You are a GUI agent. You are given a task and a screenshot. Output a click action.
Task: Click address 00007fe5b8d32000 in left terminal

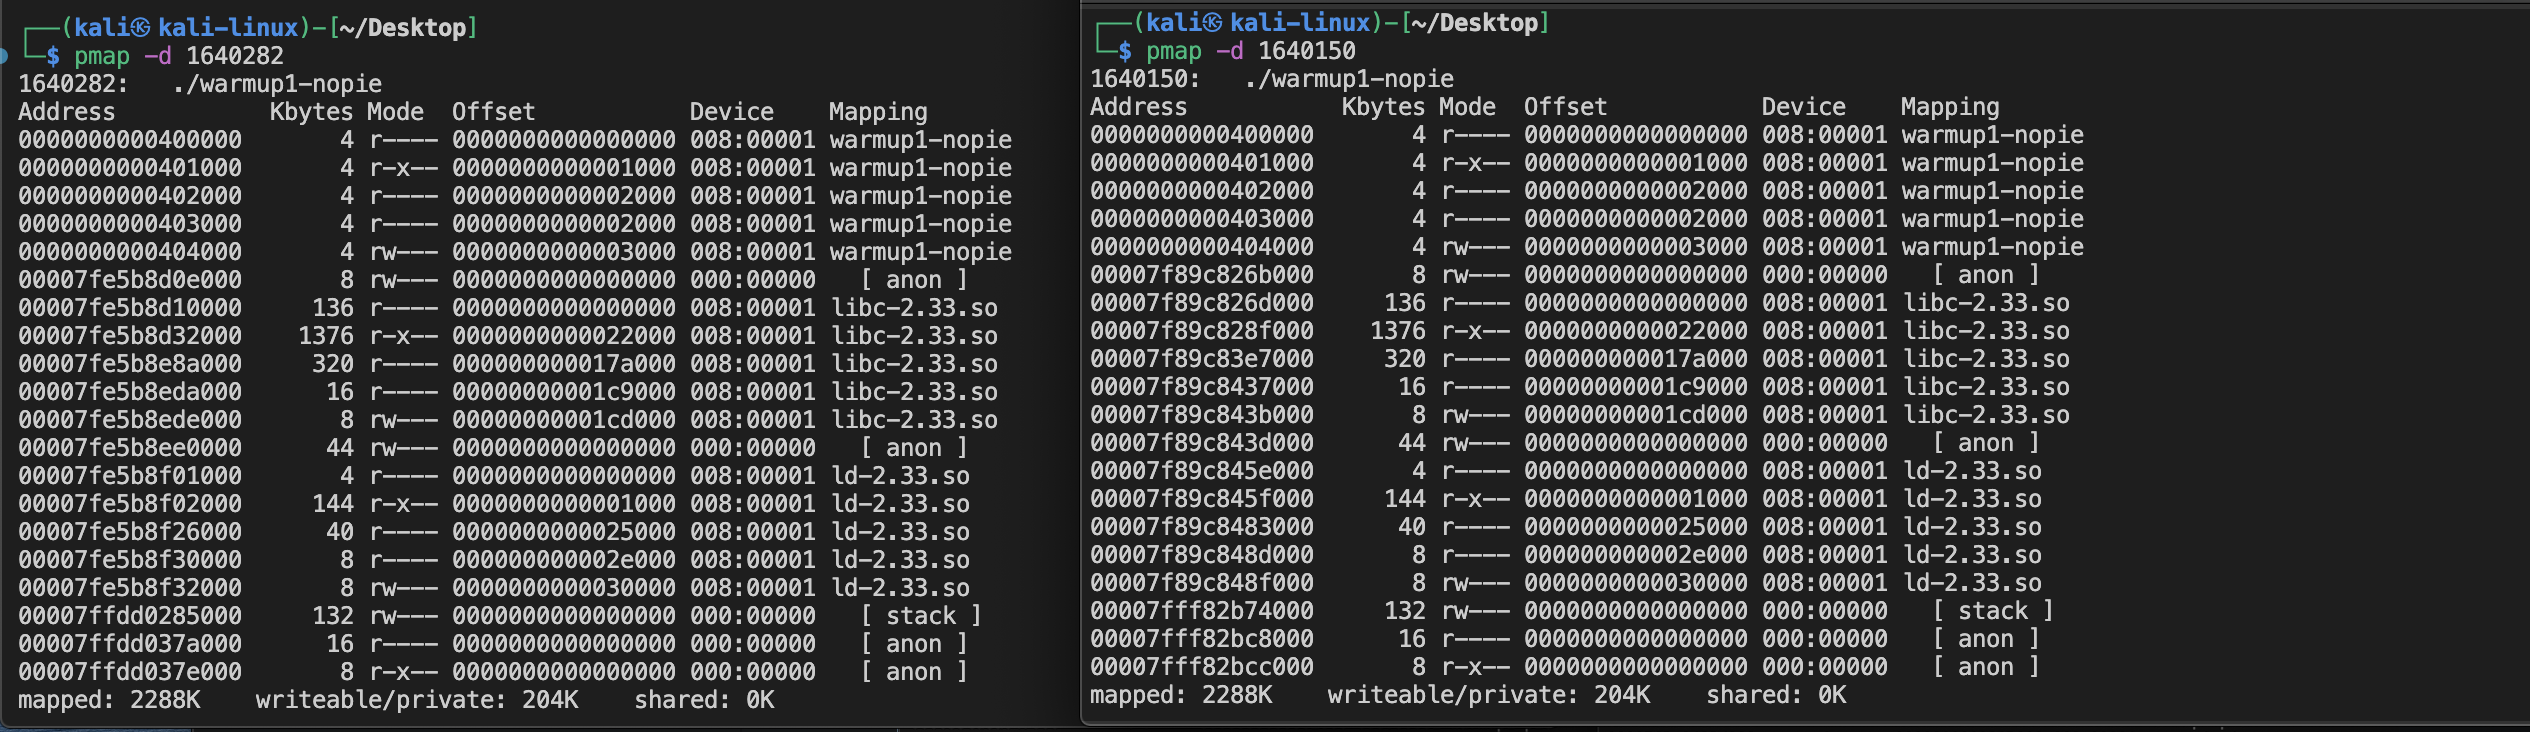[130, 336]
